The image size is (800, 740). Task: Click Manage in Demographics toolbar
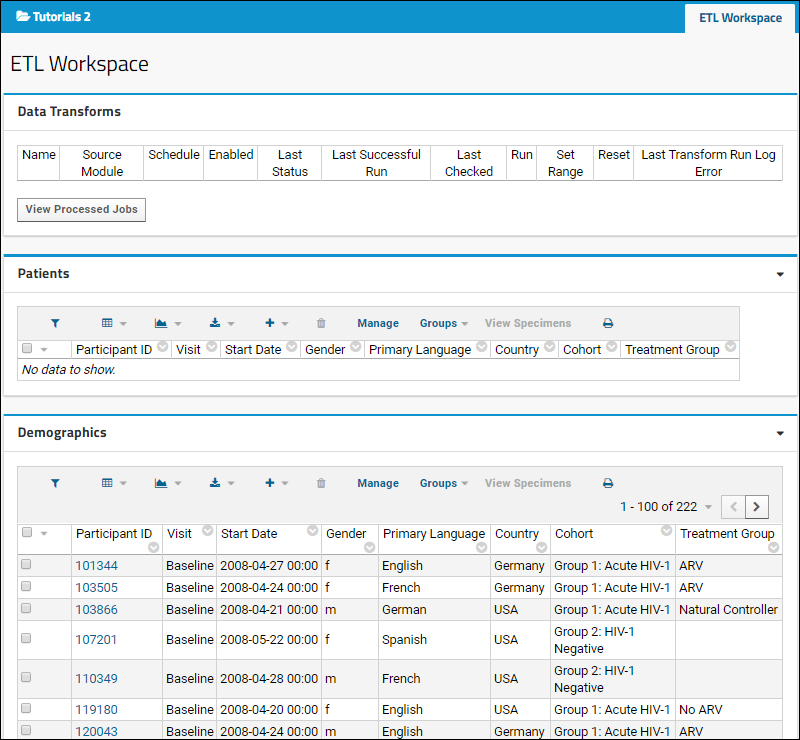click(x=378, y=483)
